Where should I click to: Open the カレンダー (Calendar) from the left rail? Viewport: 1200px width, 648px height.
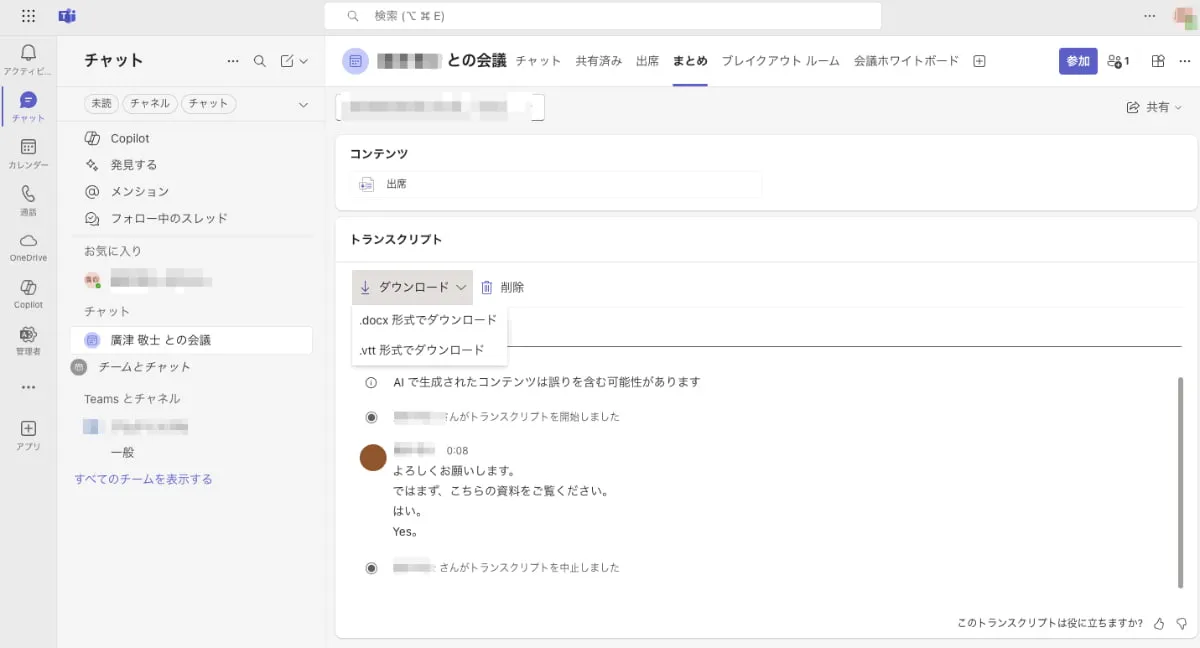[x=28, y=148]
